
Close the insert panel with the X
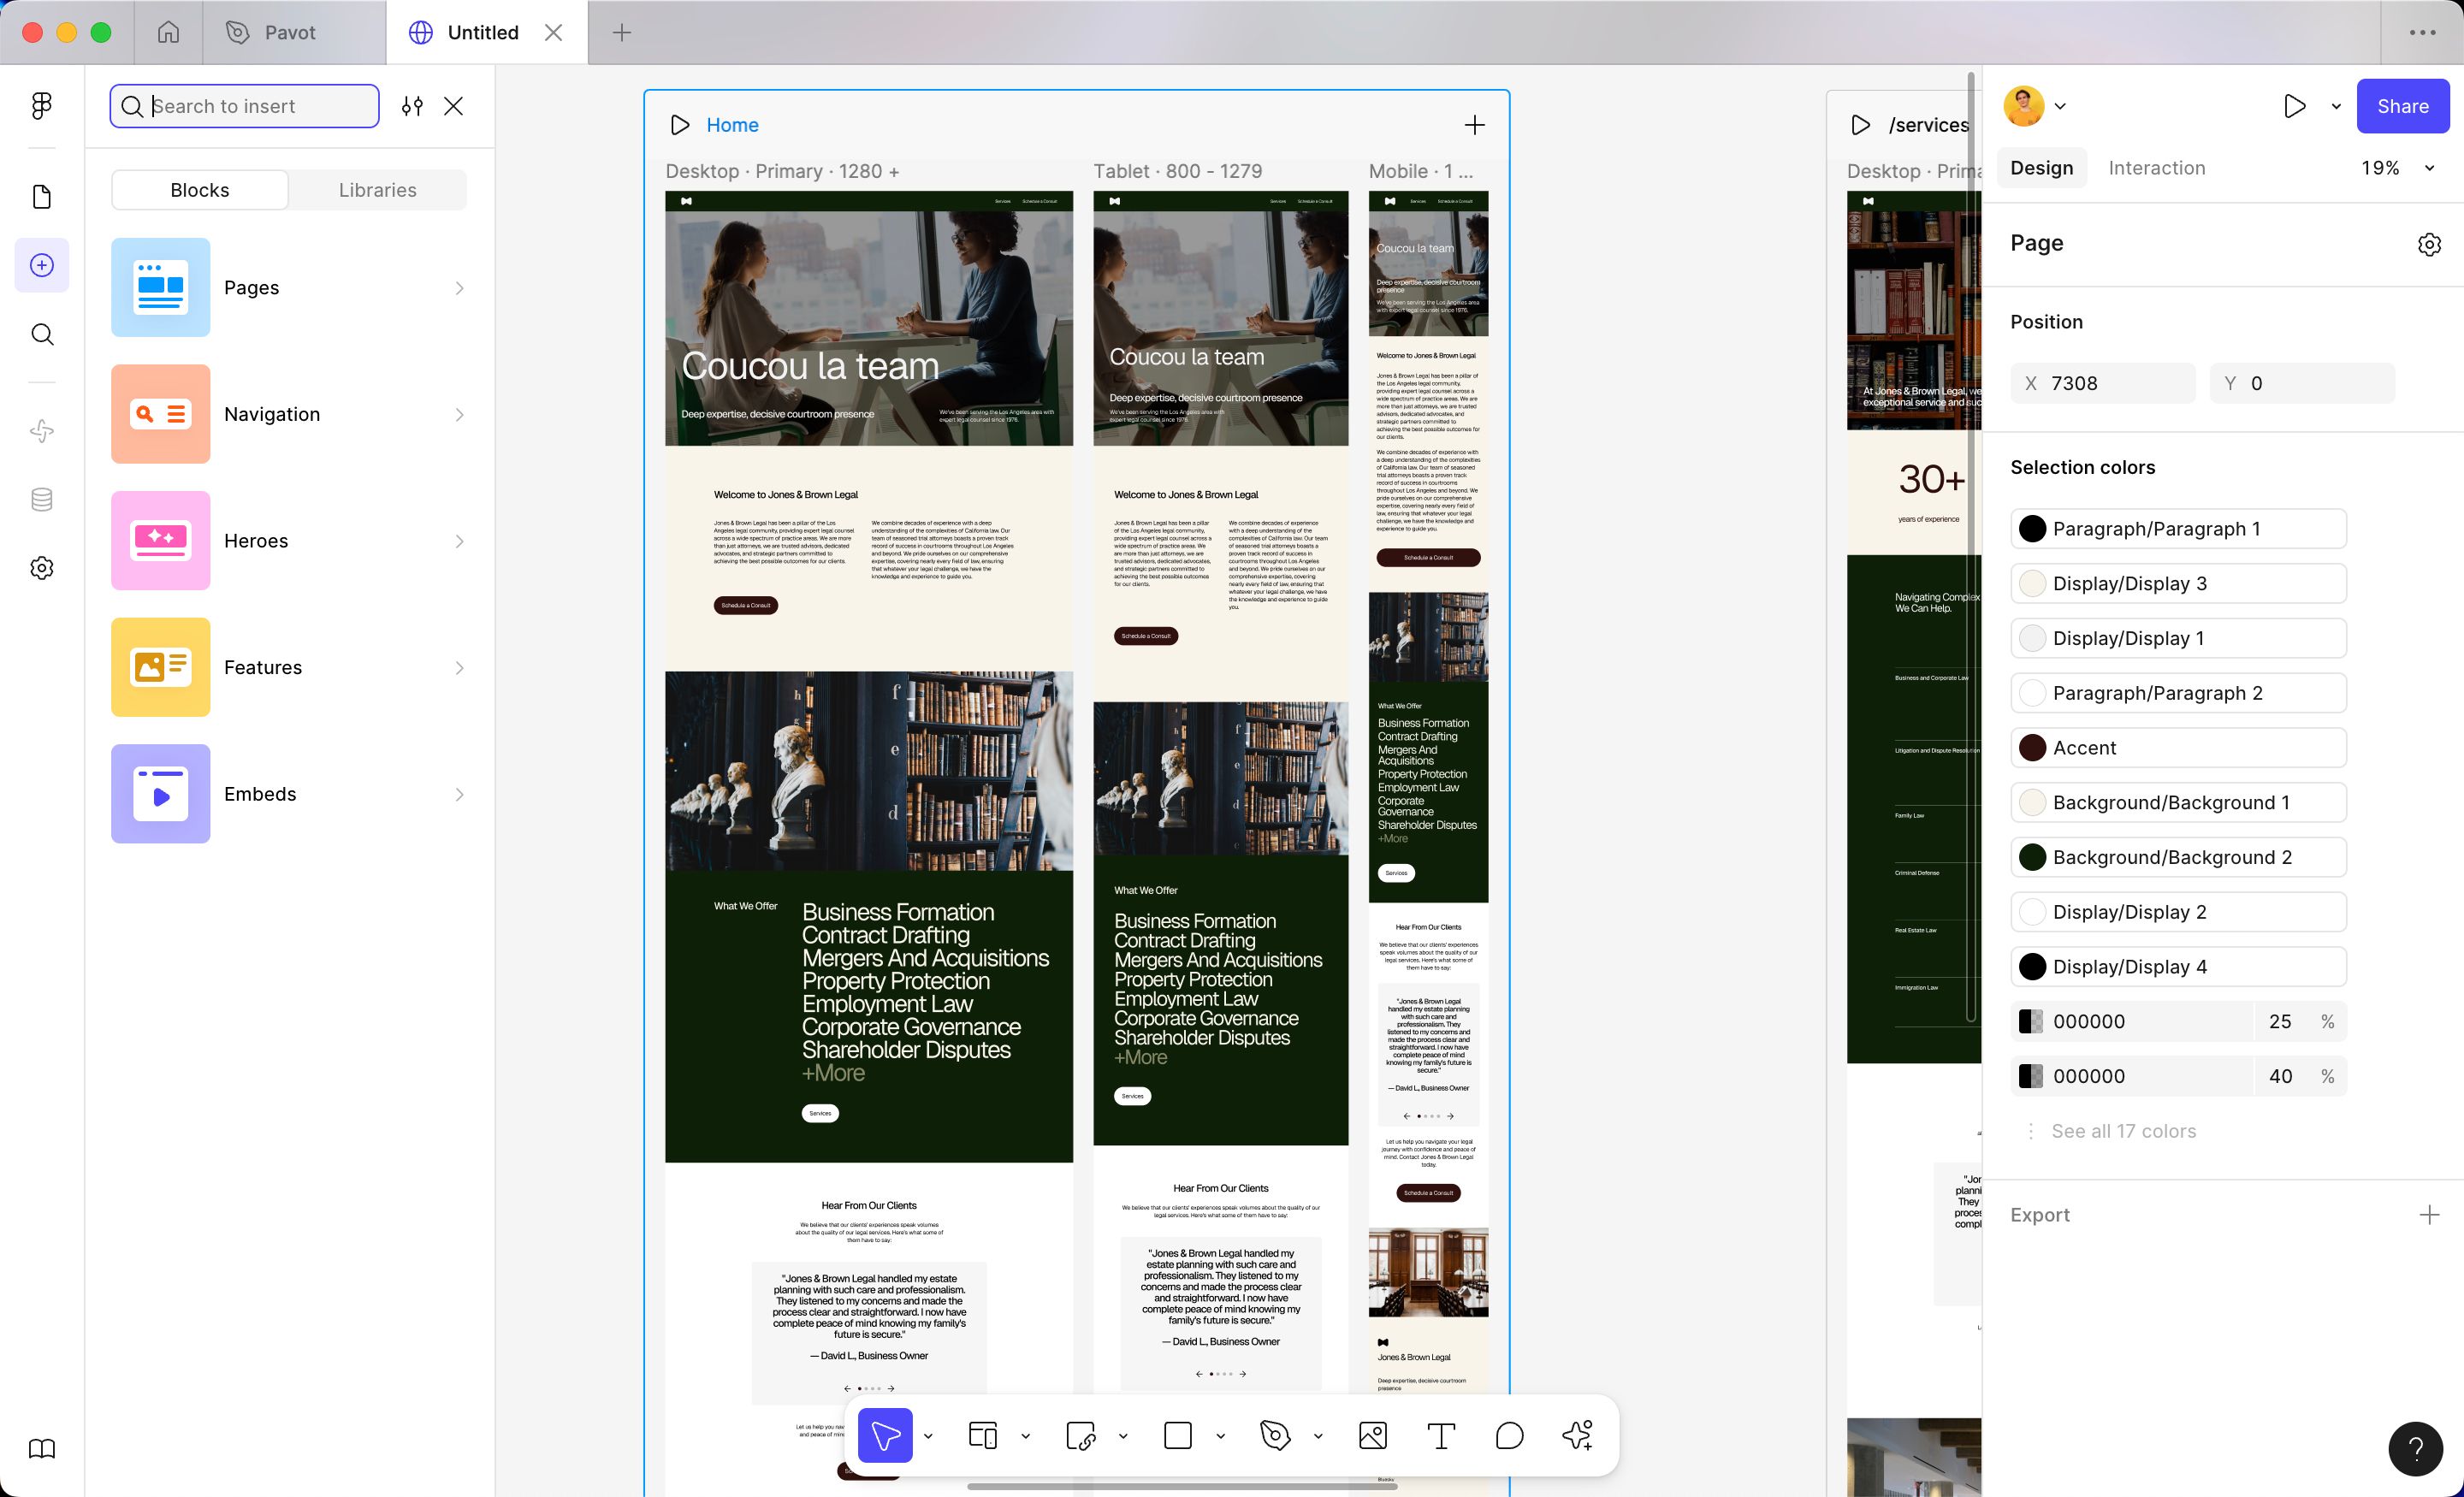453,106
